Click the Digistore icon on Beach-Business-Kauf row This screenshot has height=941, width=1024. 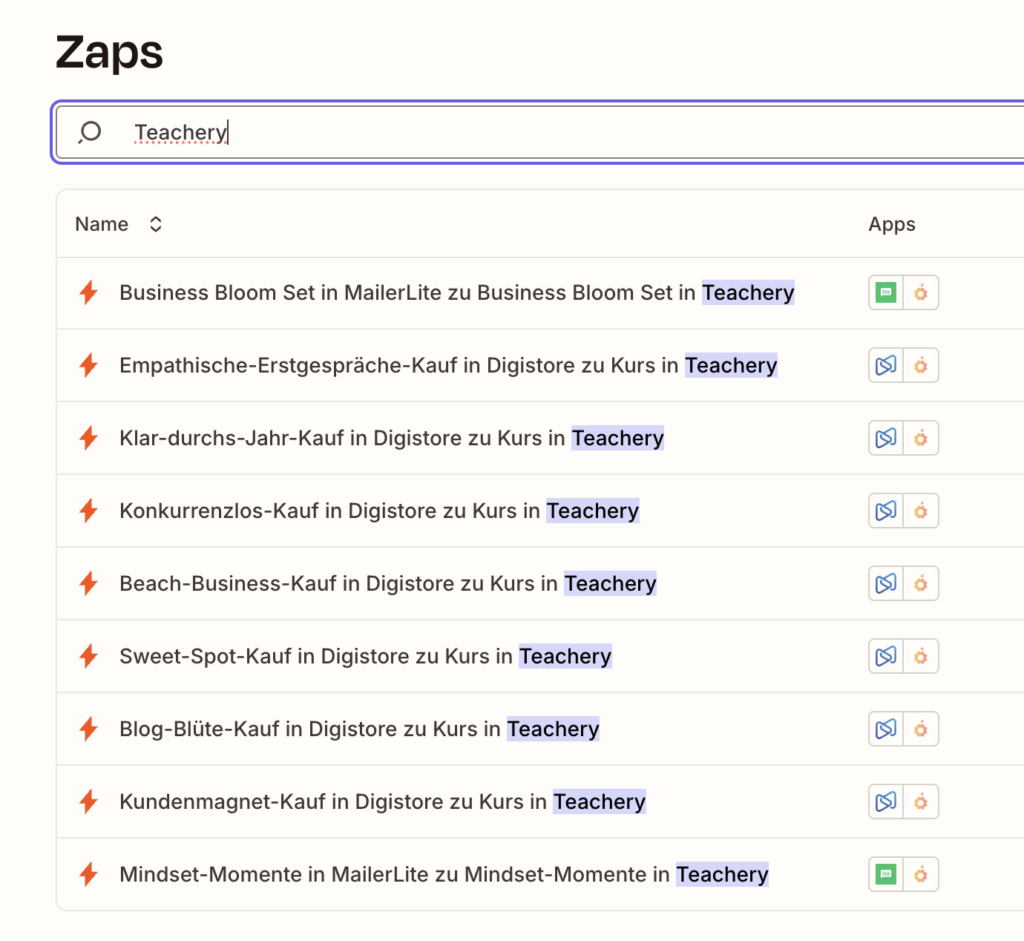(x=884, y=583)
